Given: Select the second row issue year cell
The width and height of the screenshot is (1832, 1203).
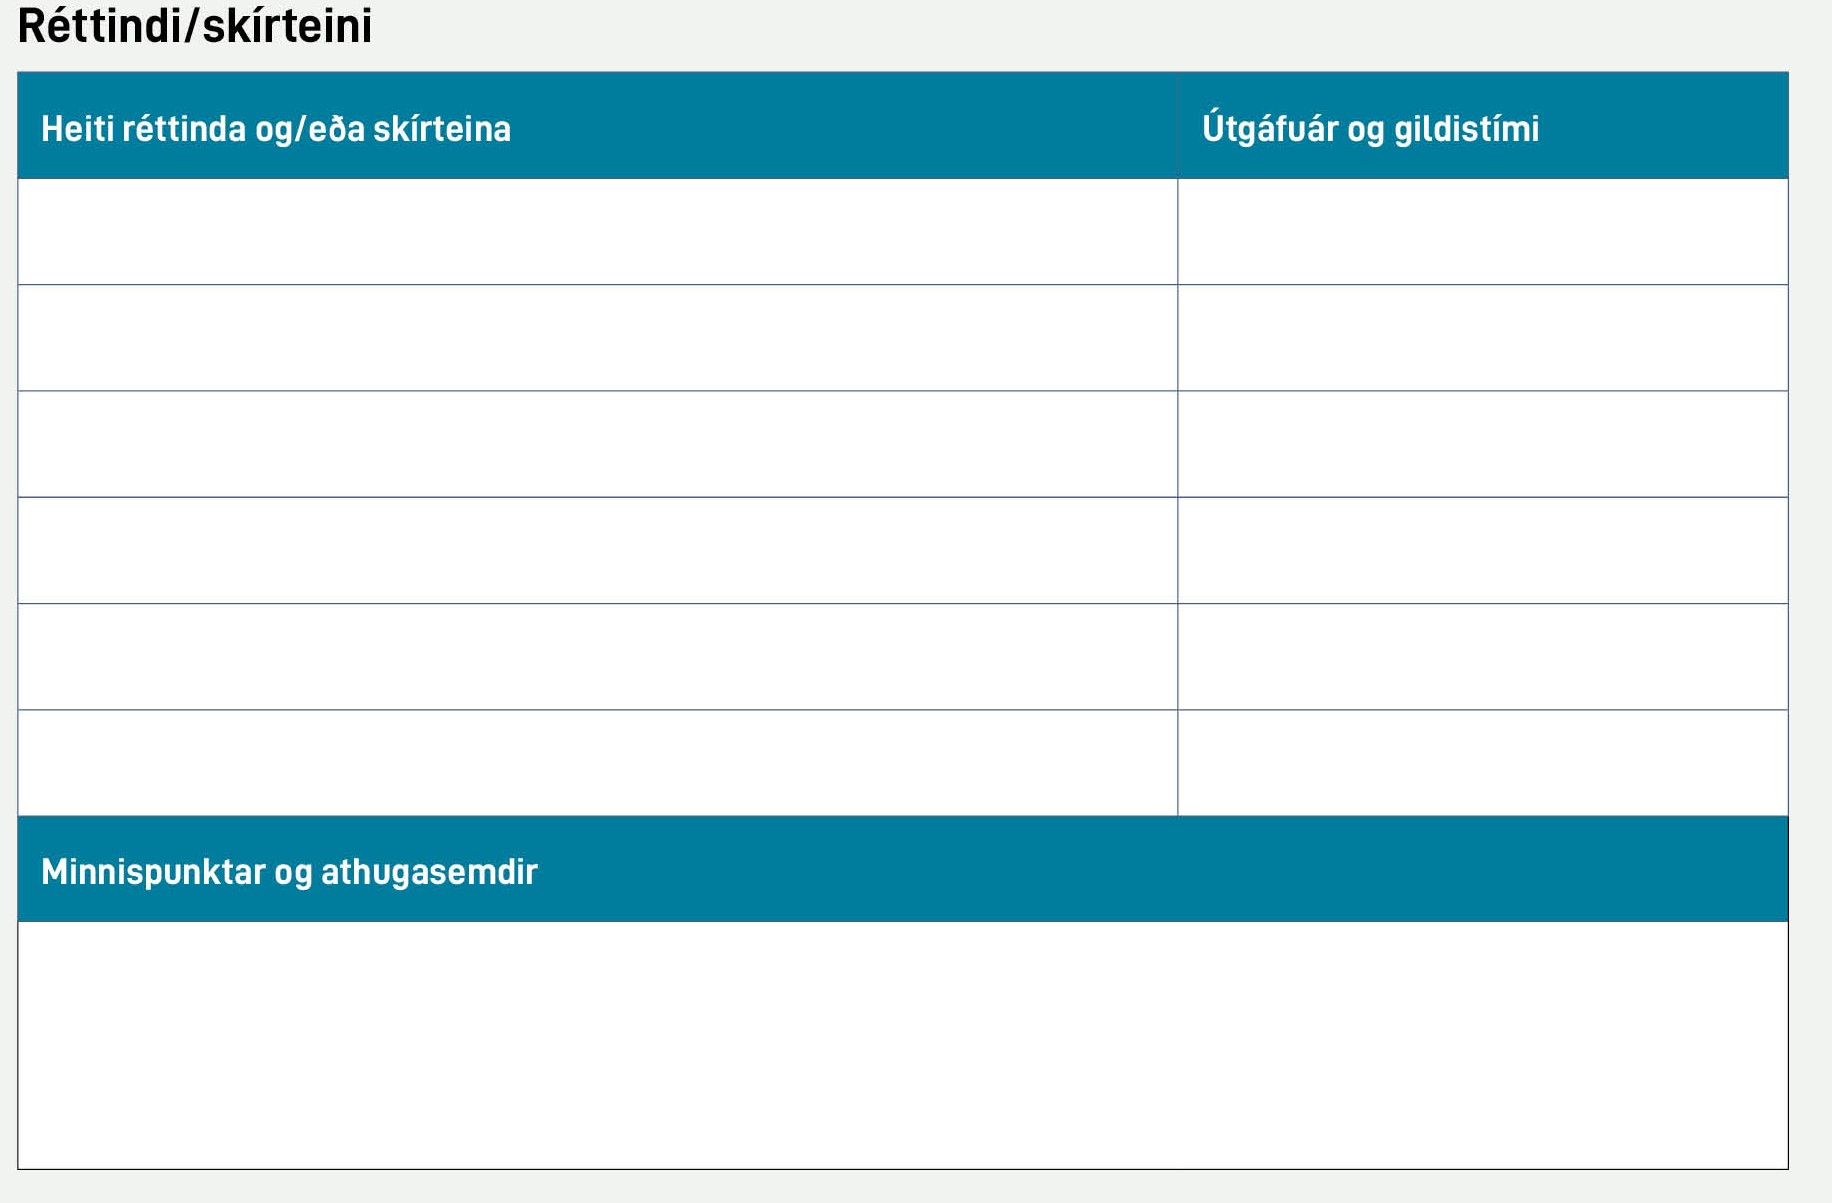Looking at the screenshot, I should click(1482, 338).
